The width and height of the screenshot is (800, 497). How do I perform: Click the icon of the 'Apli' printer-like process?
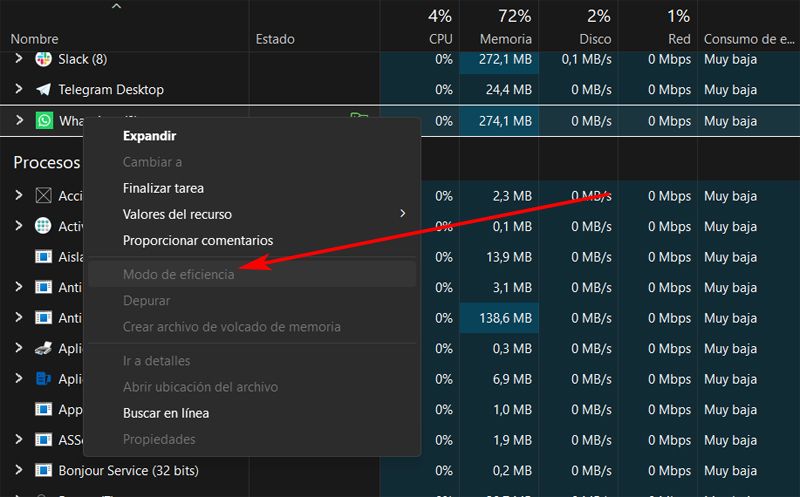point(43,349)
